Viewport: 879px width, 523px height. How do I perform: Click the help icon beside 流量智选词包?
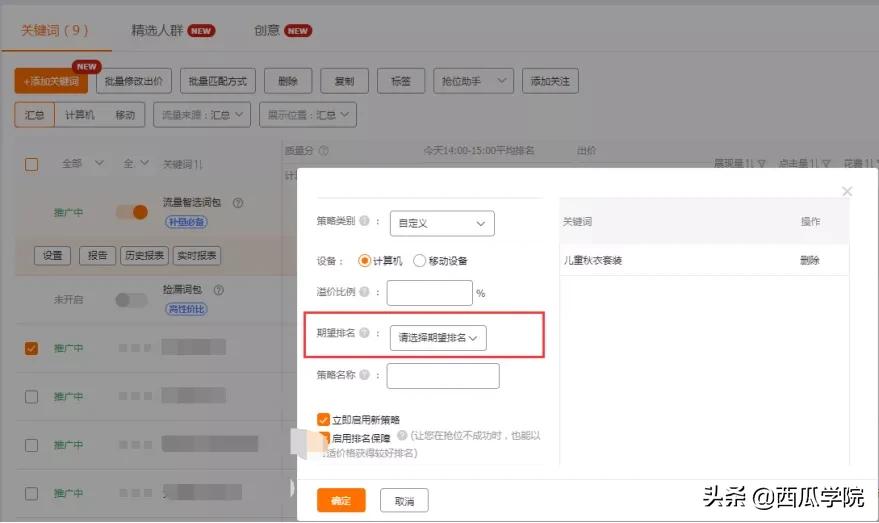pyautogui.click(x=238, y=203)
